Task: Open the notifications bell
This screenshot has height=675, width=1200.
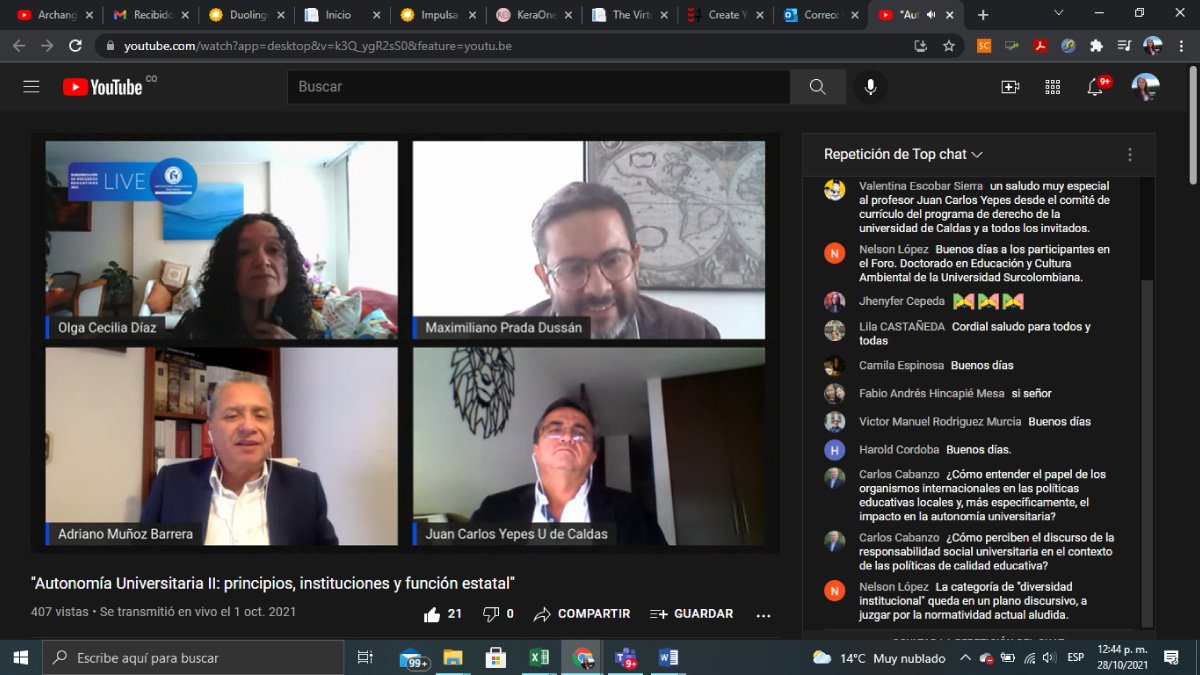Action: (1095, 87)
